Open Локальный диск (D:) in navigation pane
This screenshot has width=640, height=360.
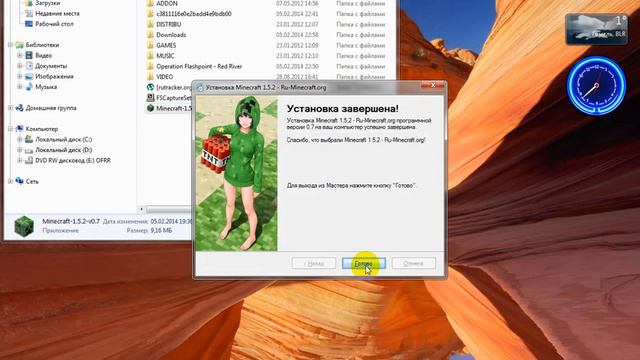click(x=64, y=150)
